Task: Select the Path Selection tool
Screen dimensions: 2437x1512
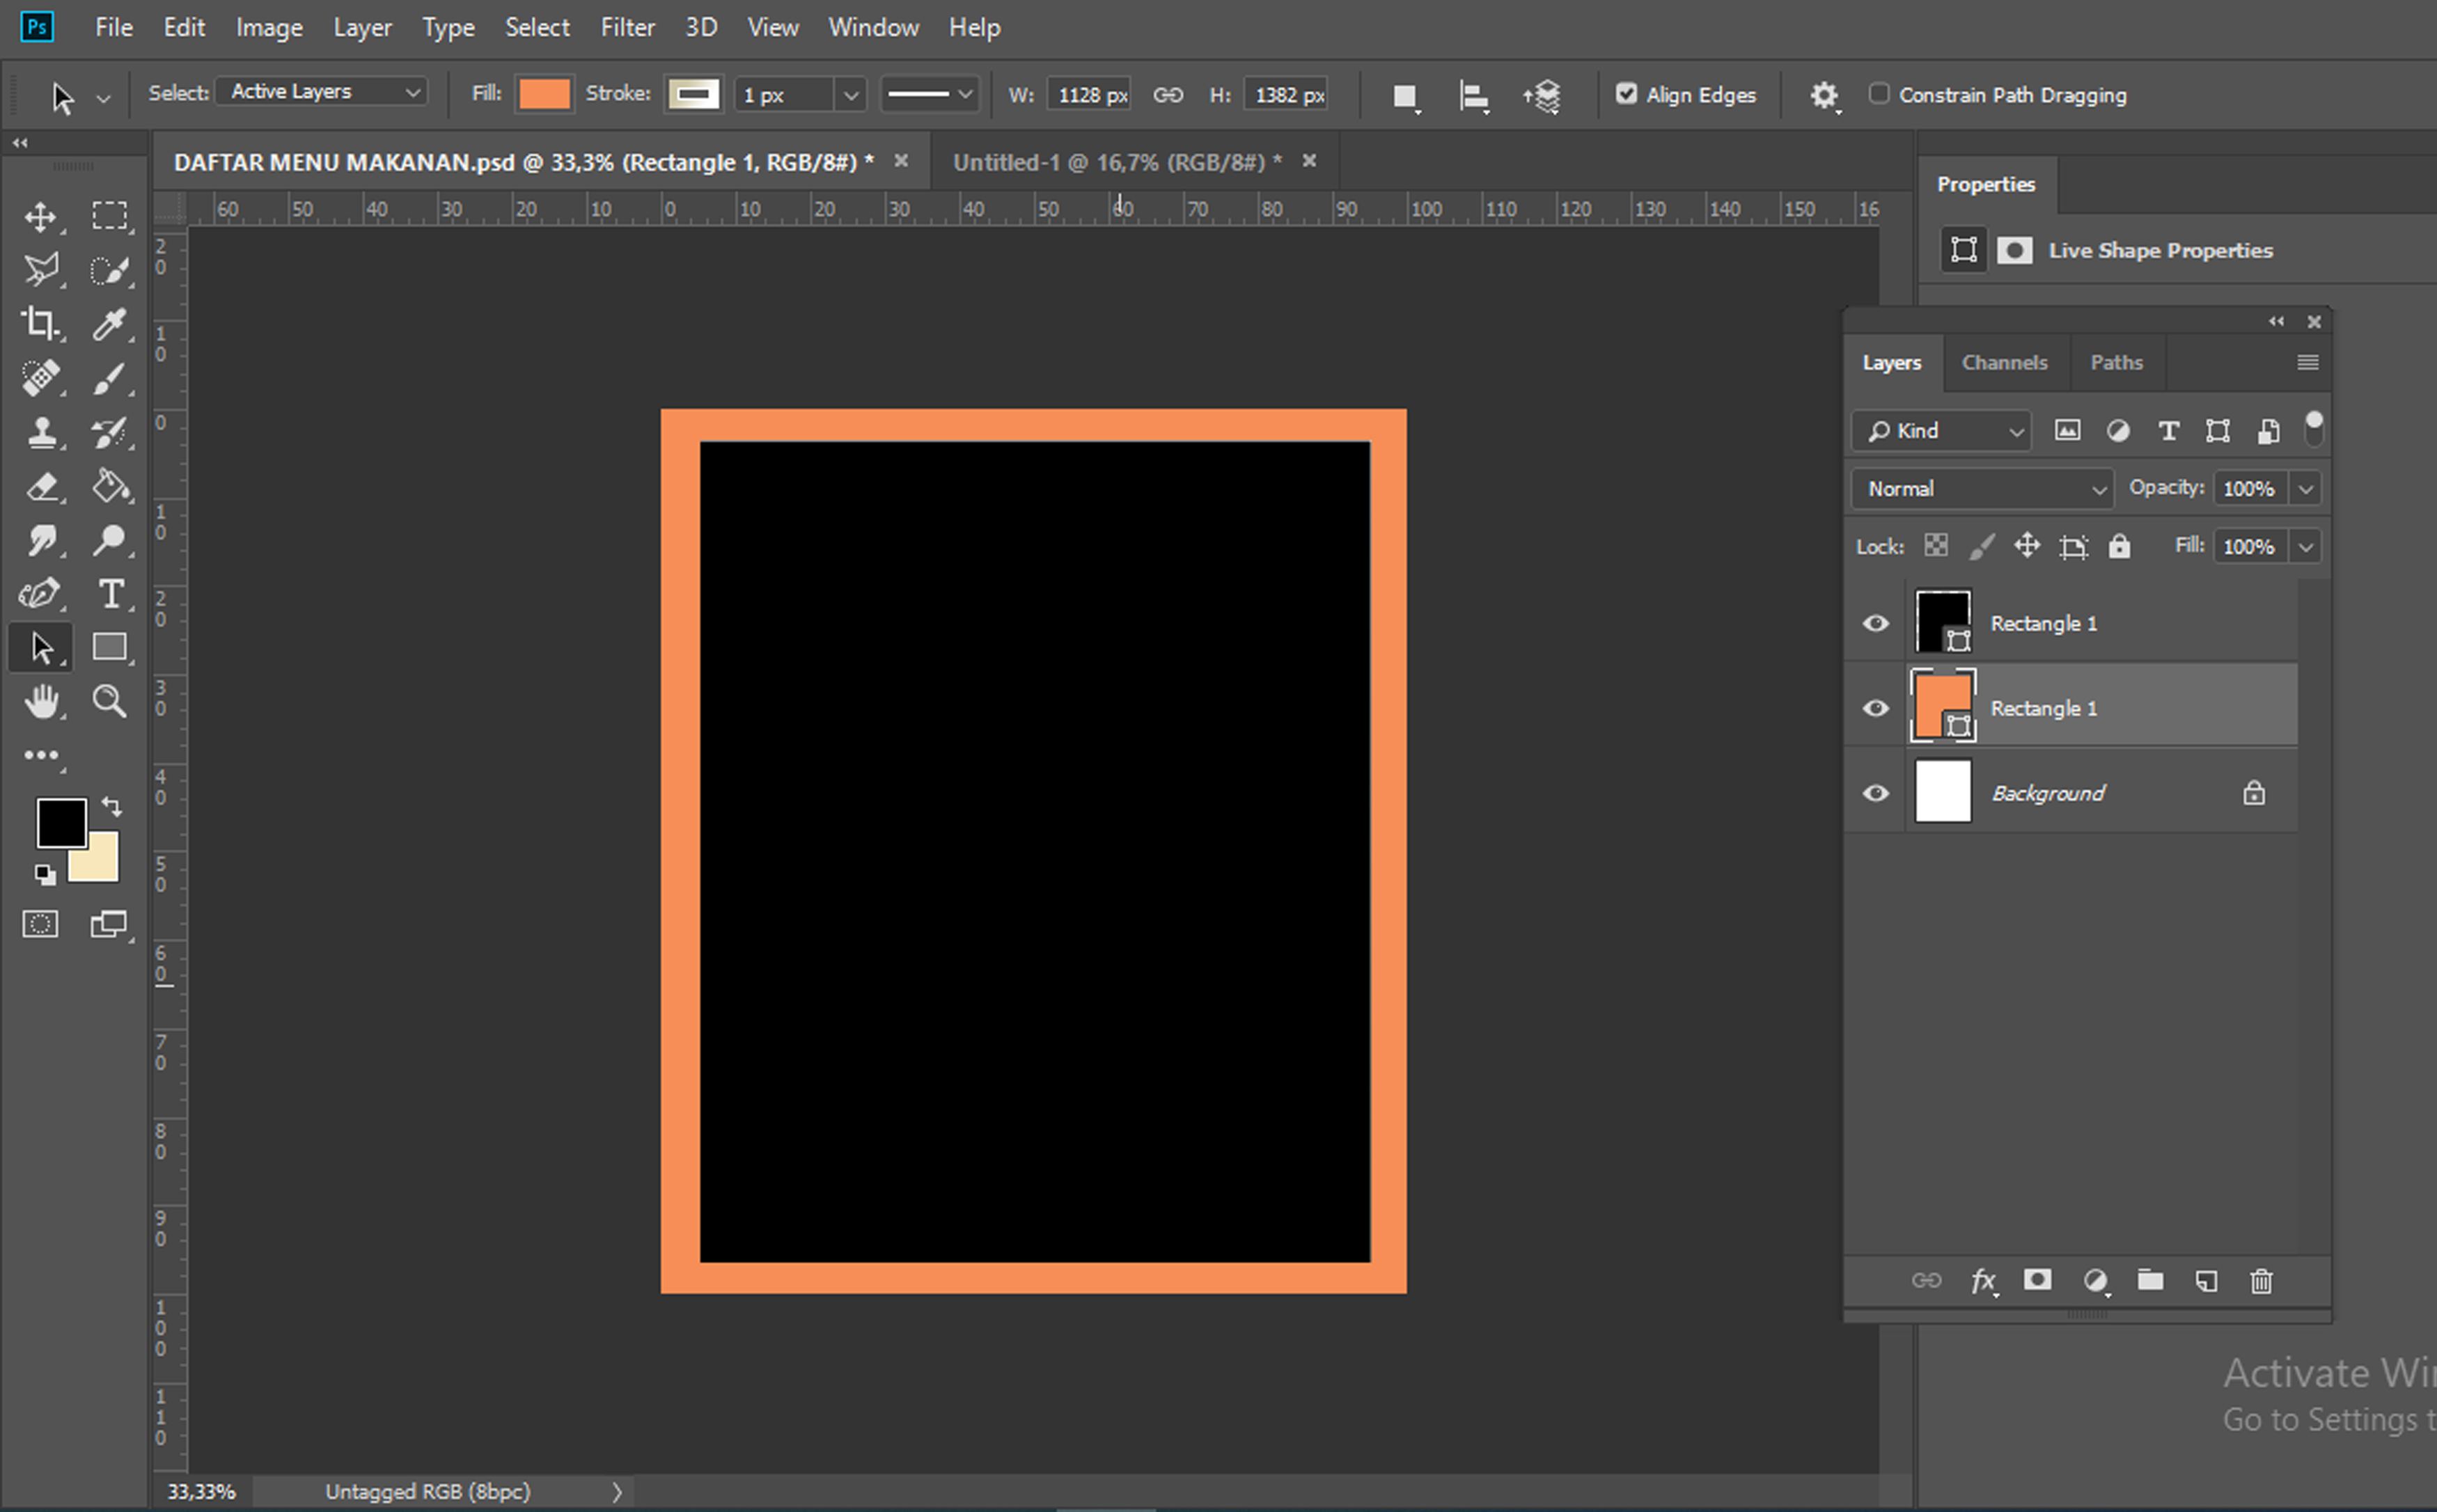Action: (x=40, y=646)
